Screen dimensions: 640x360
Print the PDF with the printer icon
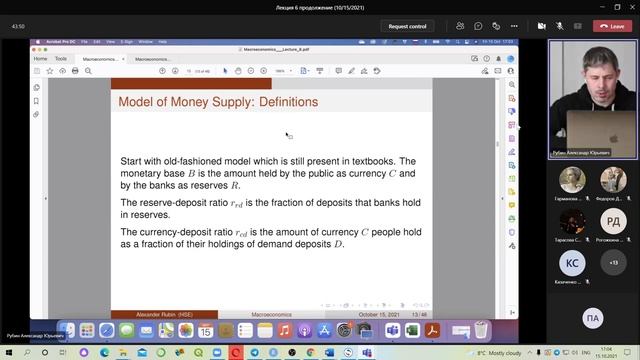75,71
